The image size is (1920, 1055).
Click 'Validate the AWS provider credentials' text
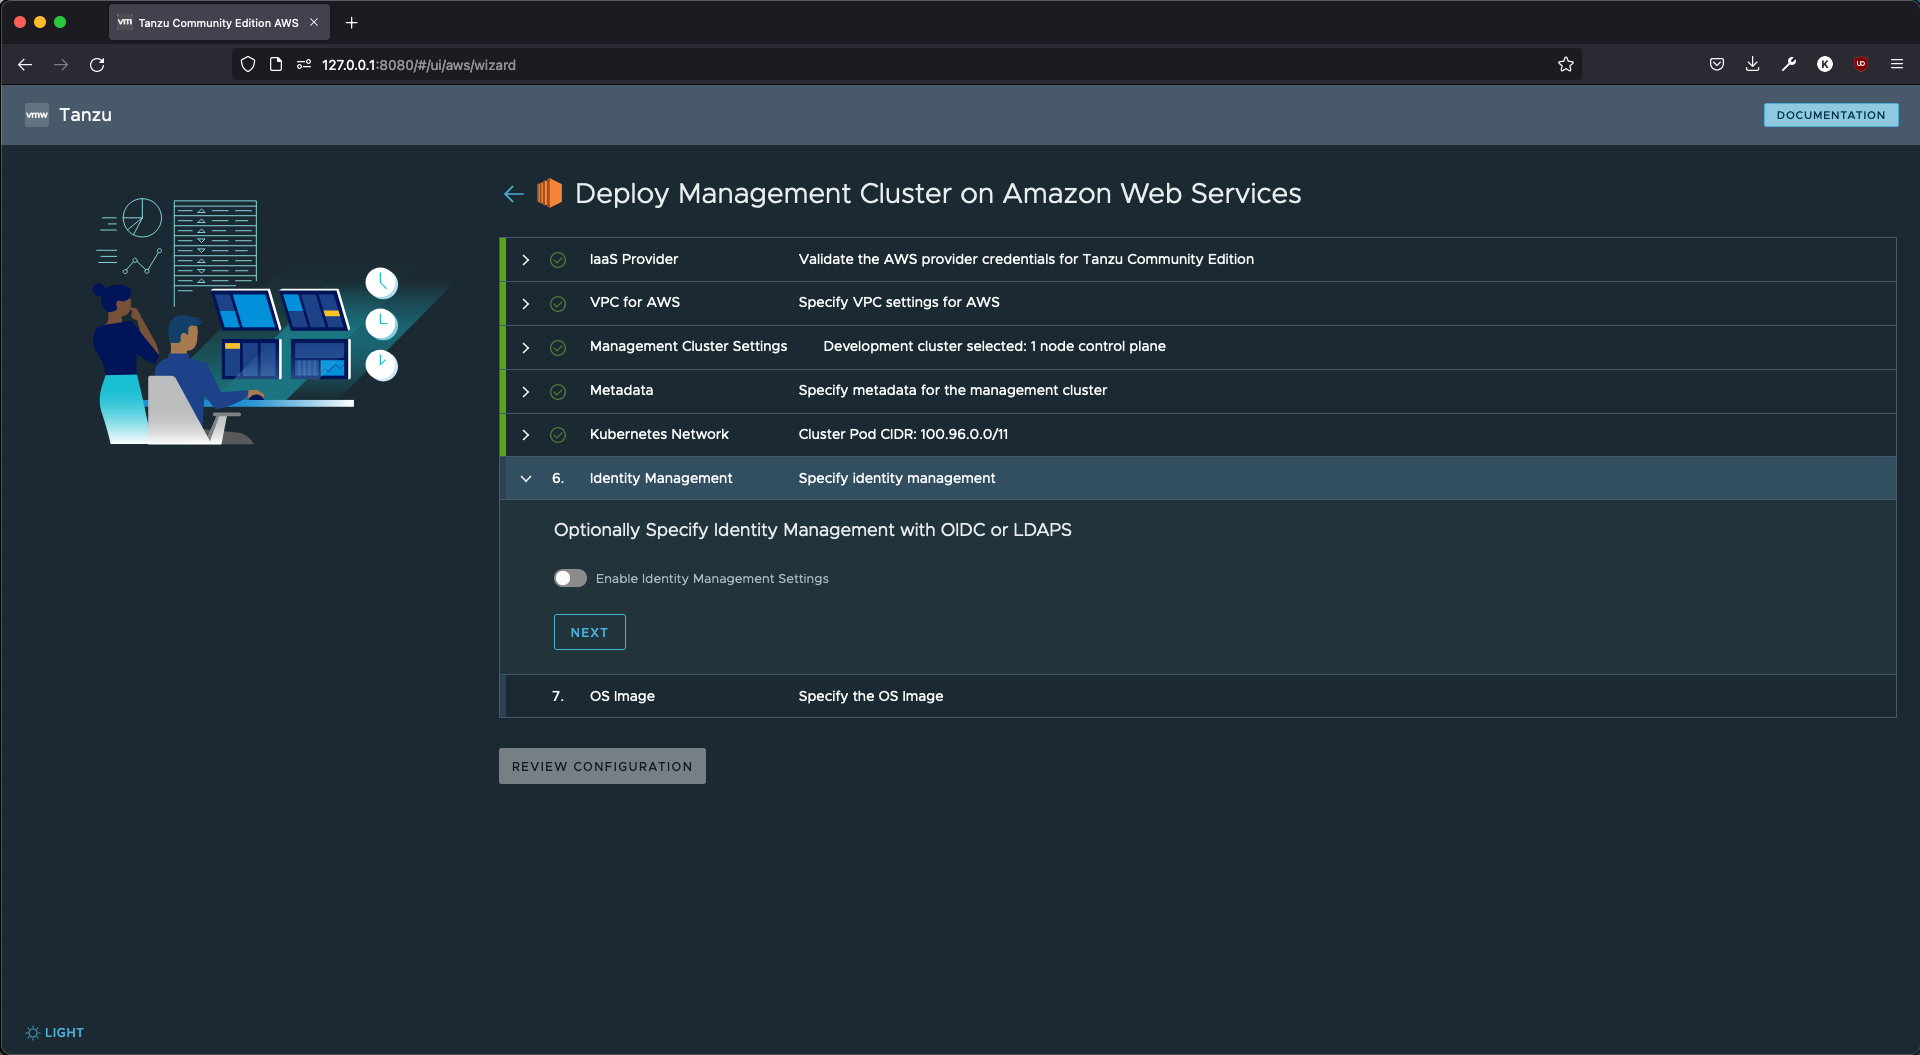click(1026, 259)
